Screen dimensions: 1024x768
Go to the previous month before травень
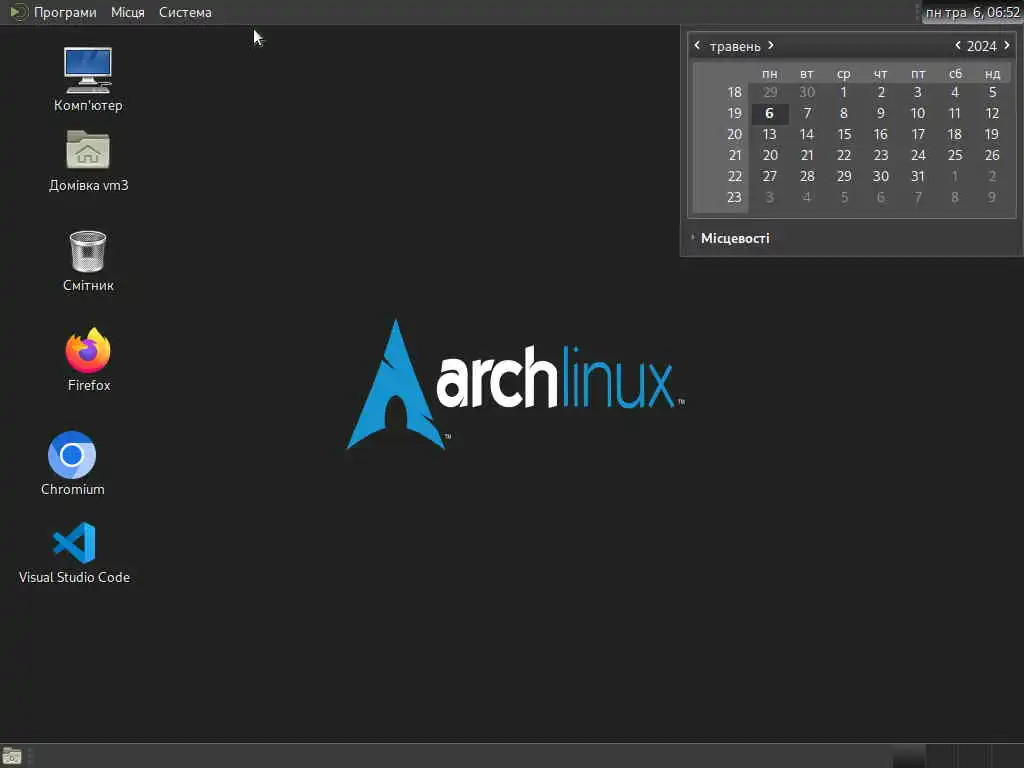click(x=697, y=45)
